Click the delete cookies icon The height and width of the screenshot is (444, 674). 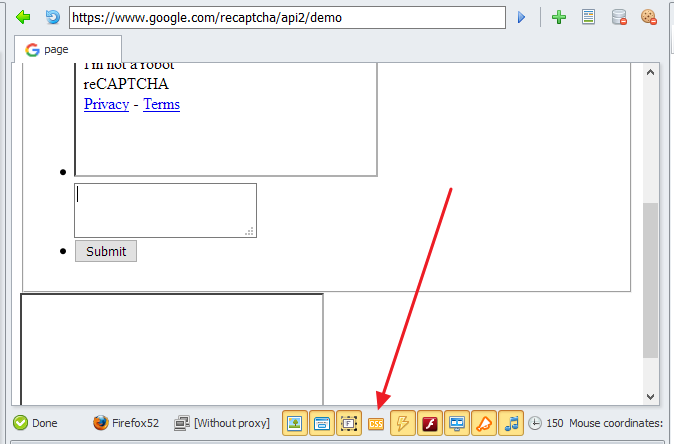pyautogui.click(x=649, y=17)
